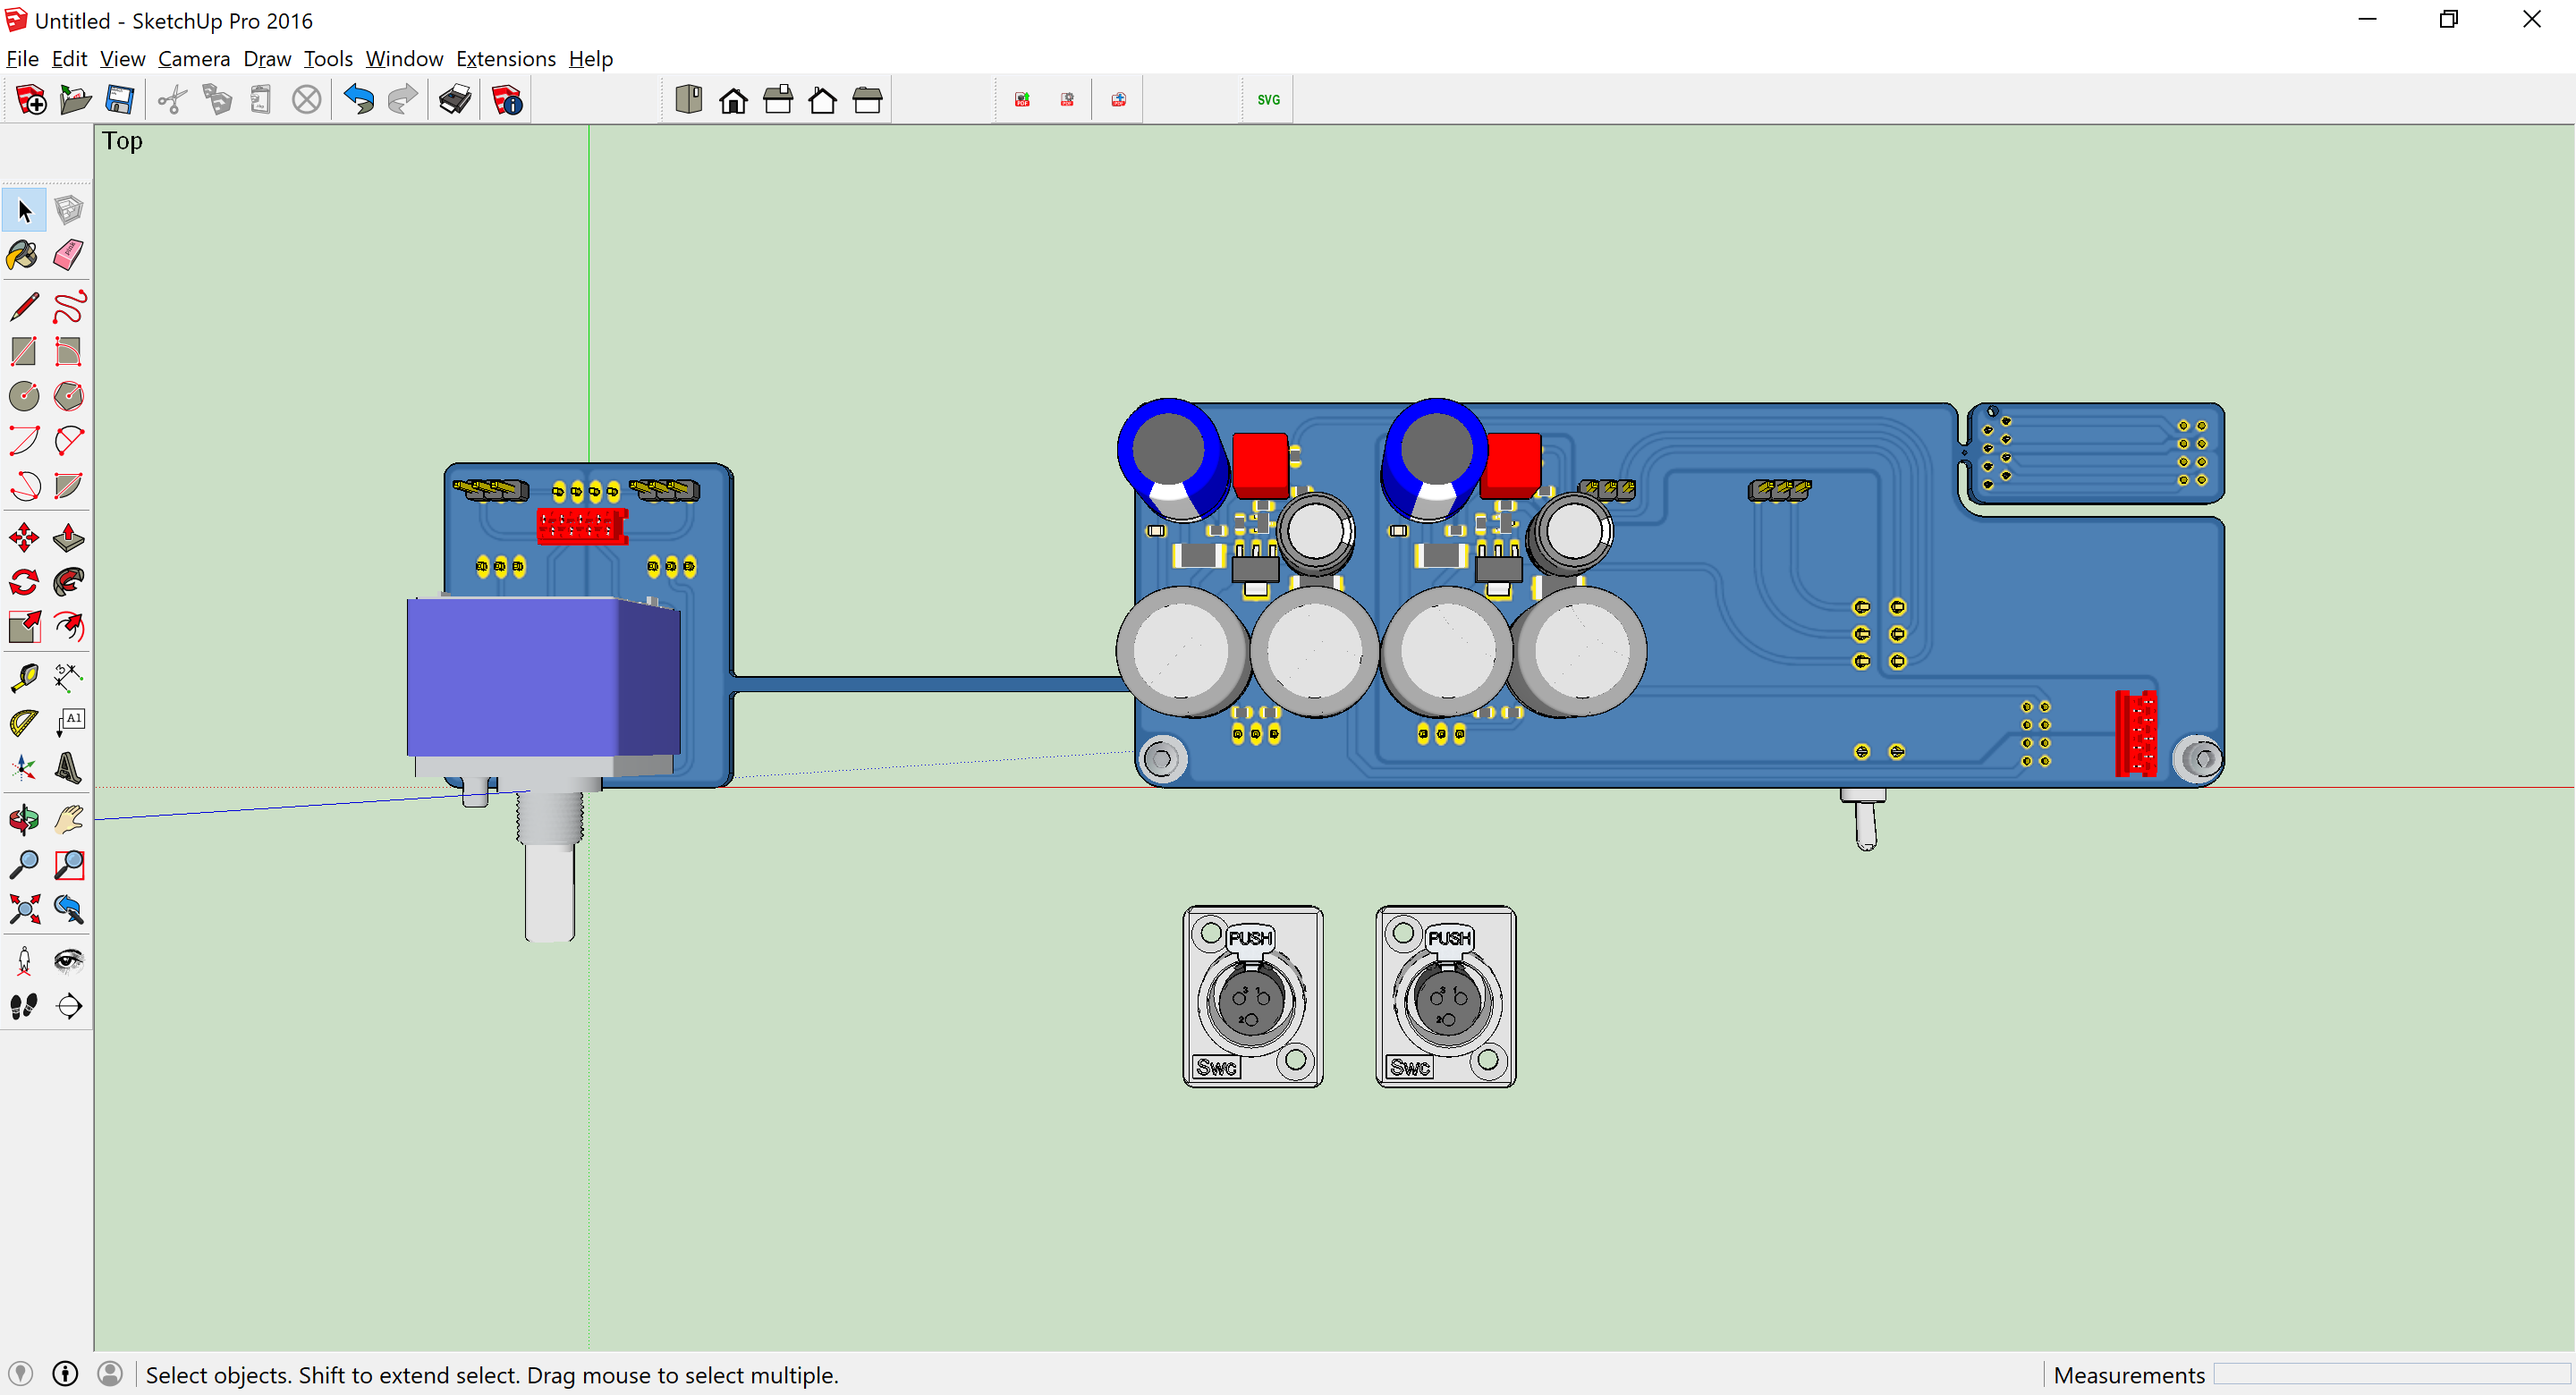Click the SVG export extension button
Image resolution: width=2576 pixels, height=1395 pixels.
click(x=1268, y=100)
